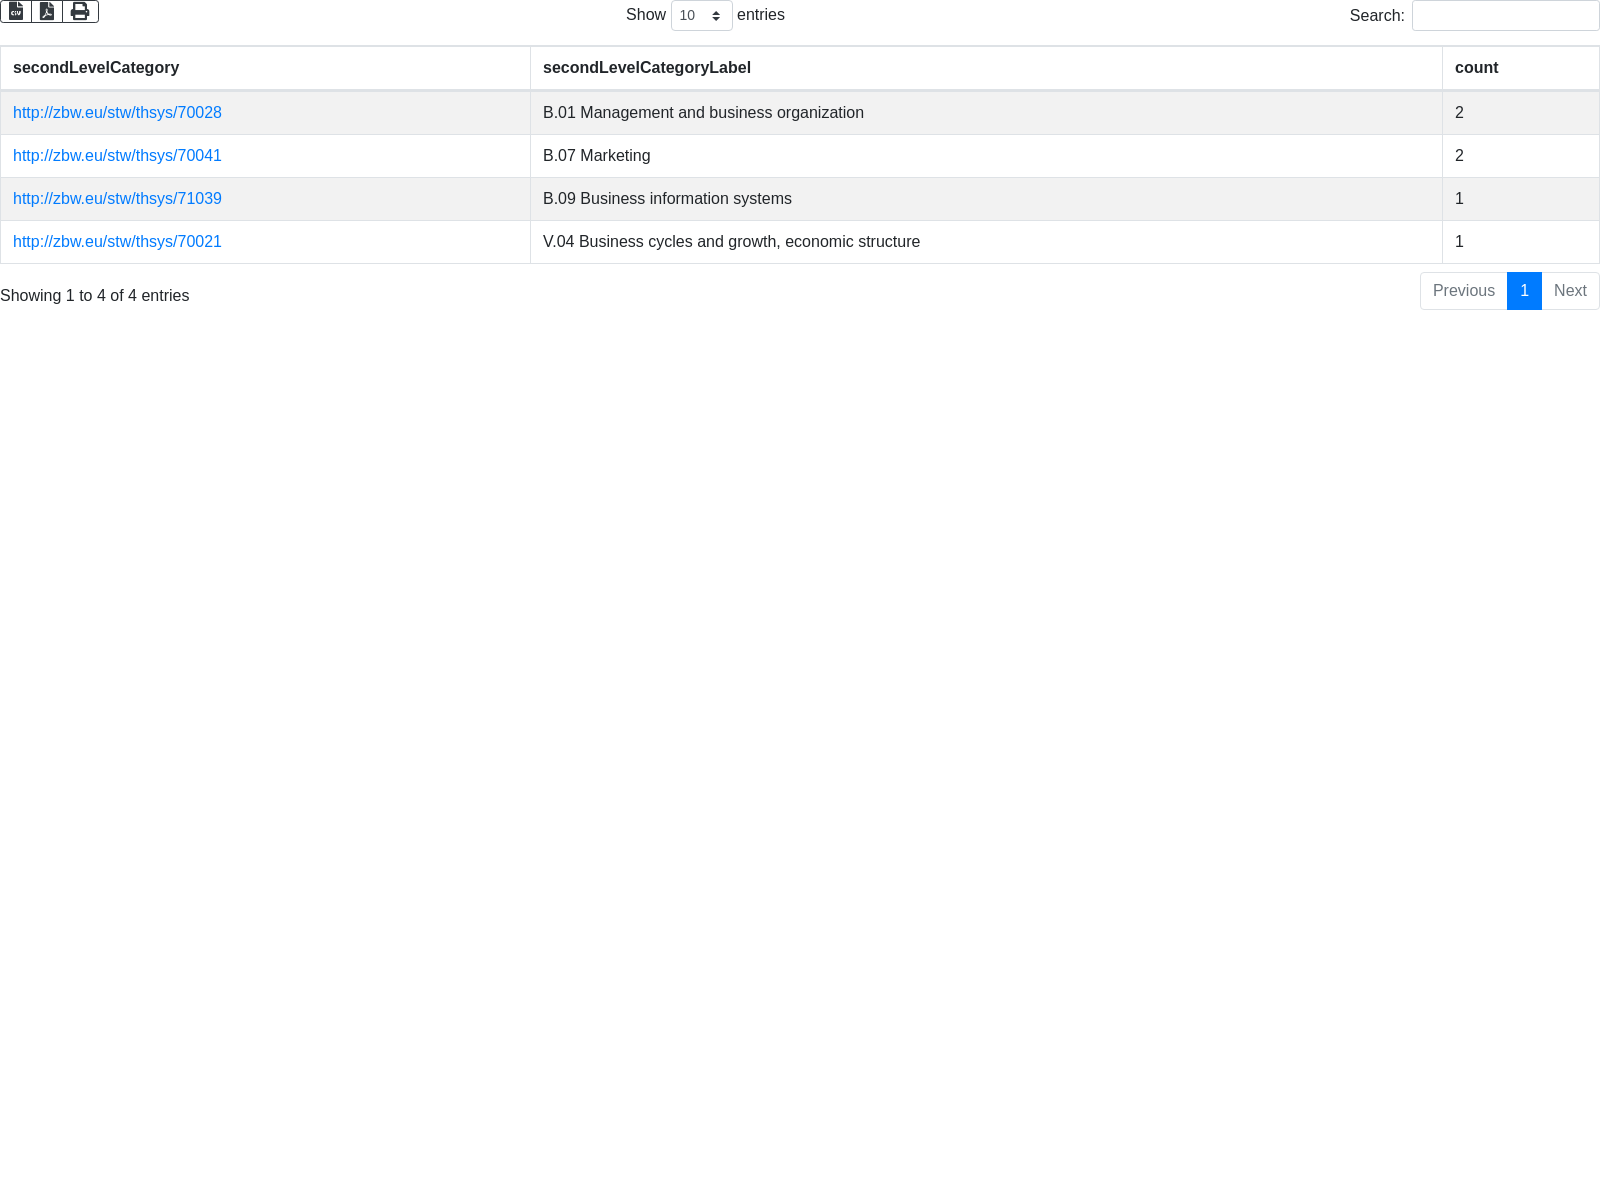Open the thsys/70041 link

(x=117, y=156)
